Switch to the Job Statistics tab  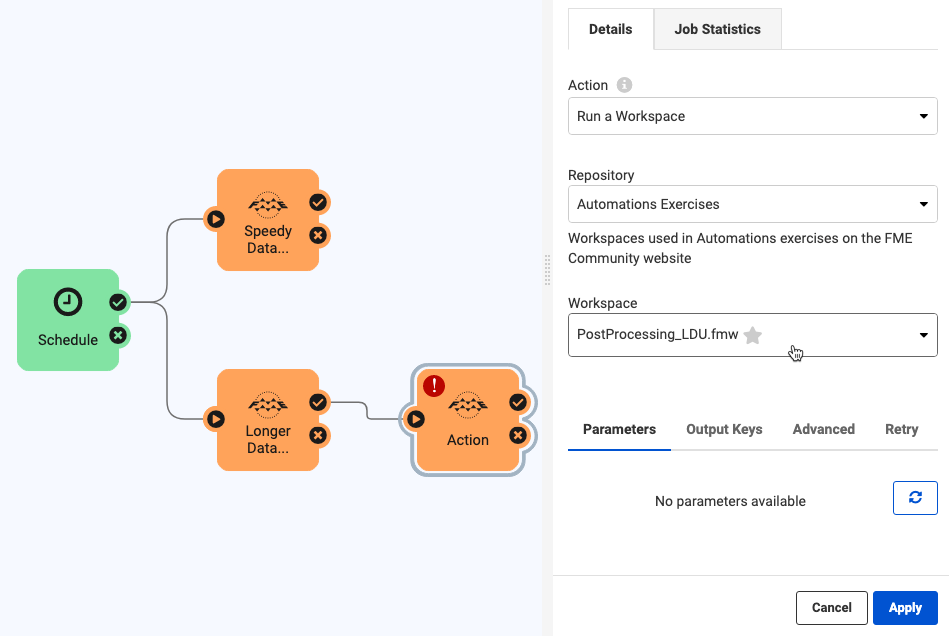click(x=717, y=29)
